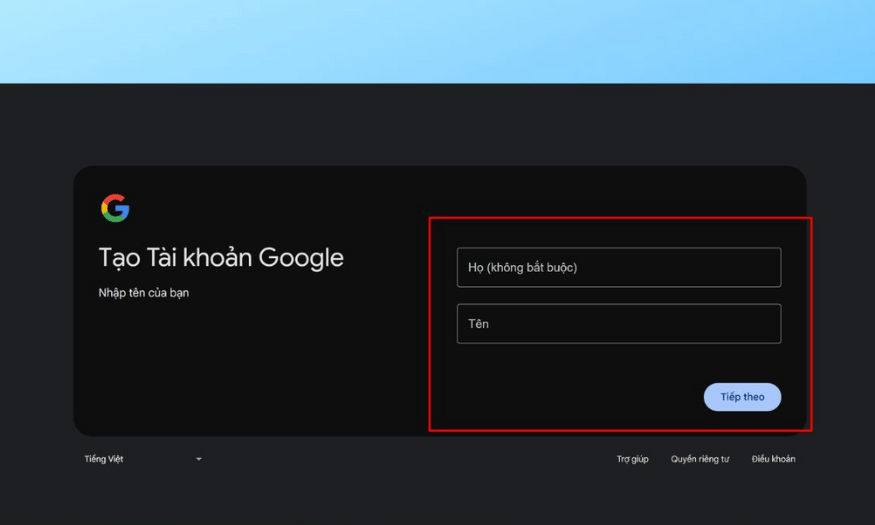Click the Google logo icon
Screen dimensions: 875x525
(x=115, y=208)
